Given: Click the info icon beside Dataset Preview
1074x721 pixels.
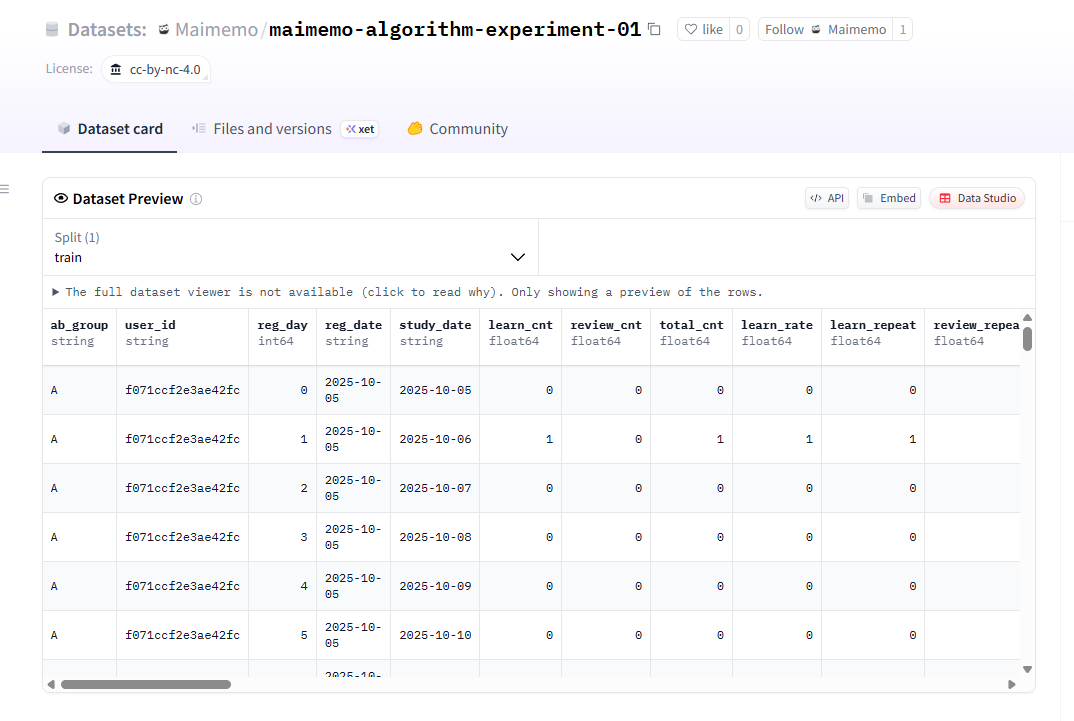Looking at the screenshot, I should click(196, 199).
